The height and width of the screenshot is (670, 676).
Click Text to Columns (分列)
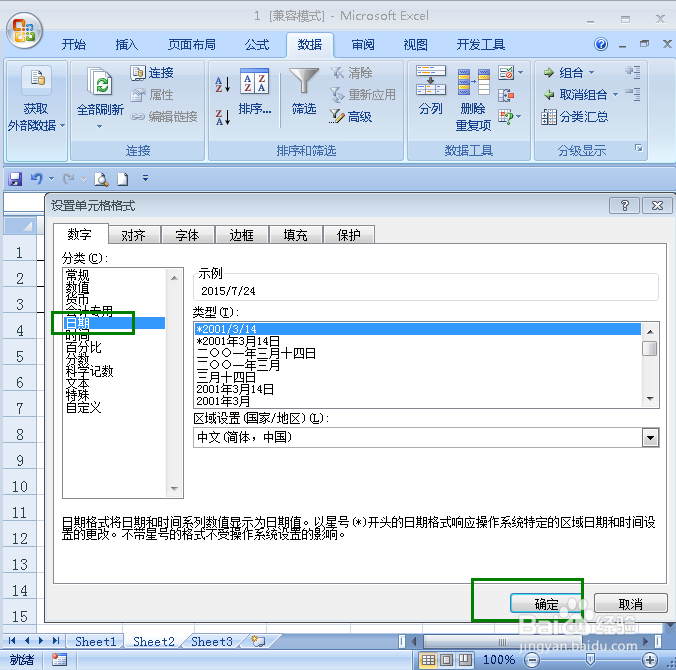[x=431, y=91]
